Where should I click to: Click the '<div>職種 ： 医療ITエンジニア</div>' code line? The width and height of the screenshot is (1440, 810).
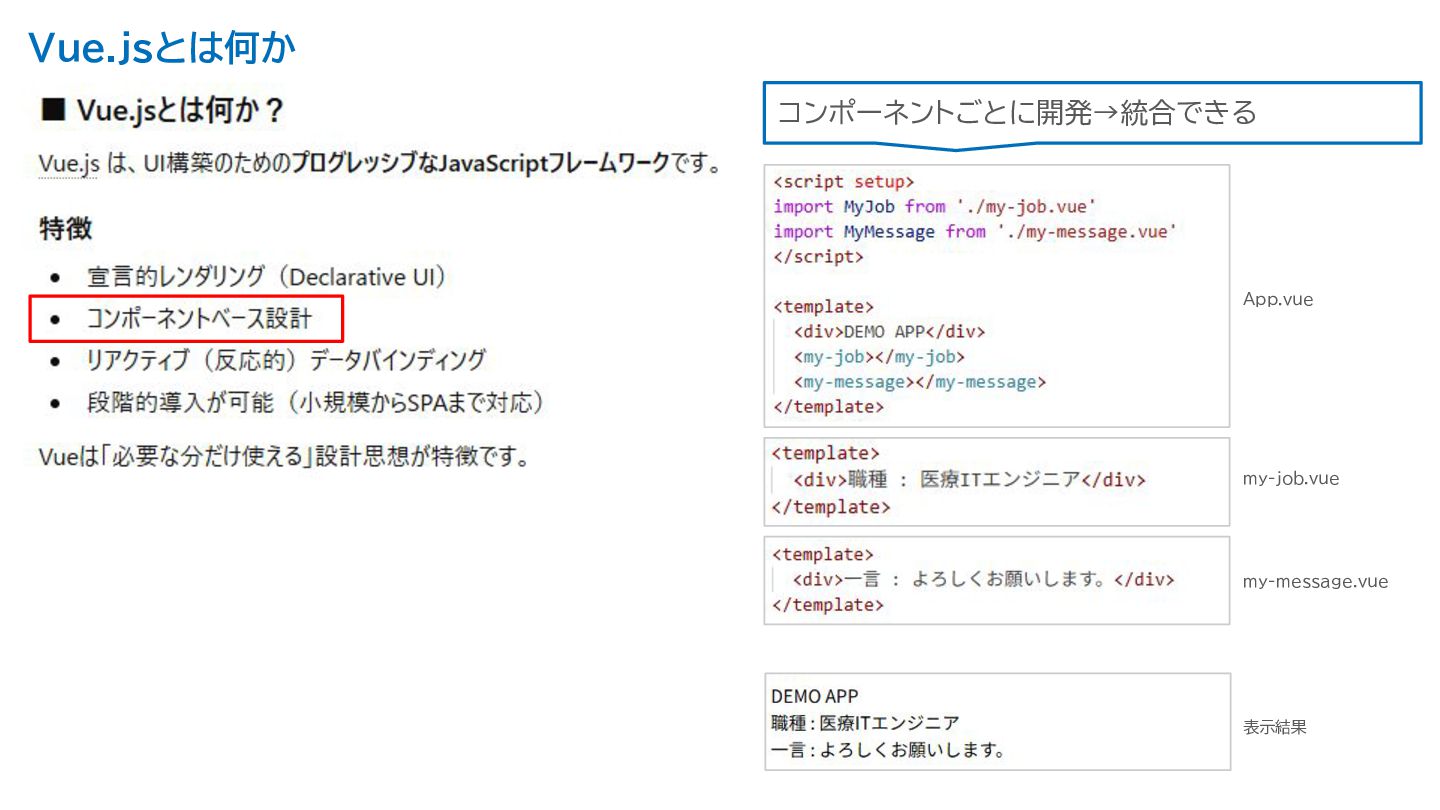tap(969, 479)
